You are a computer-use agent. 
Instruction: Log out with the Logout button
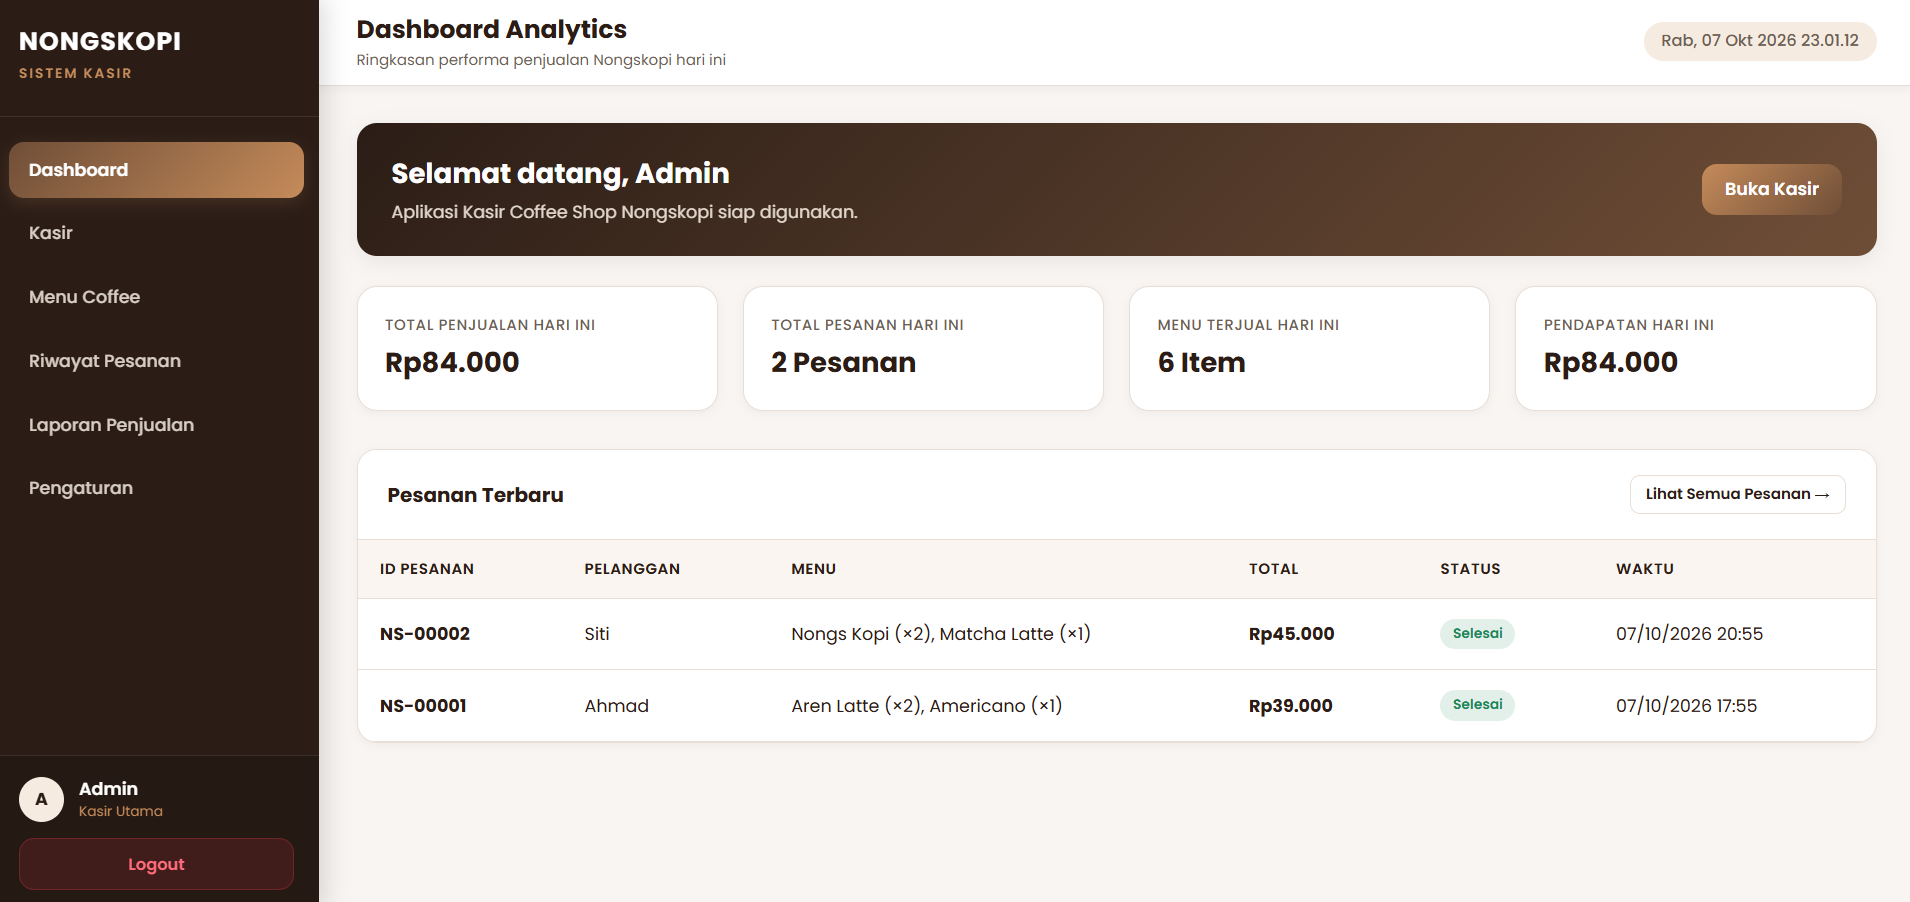pyautogui.click(x=156, y=864)
